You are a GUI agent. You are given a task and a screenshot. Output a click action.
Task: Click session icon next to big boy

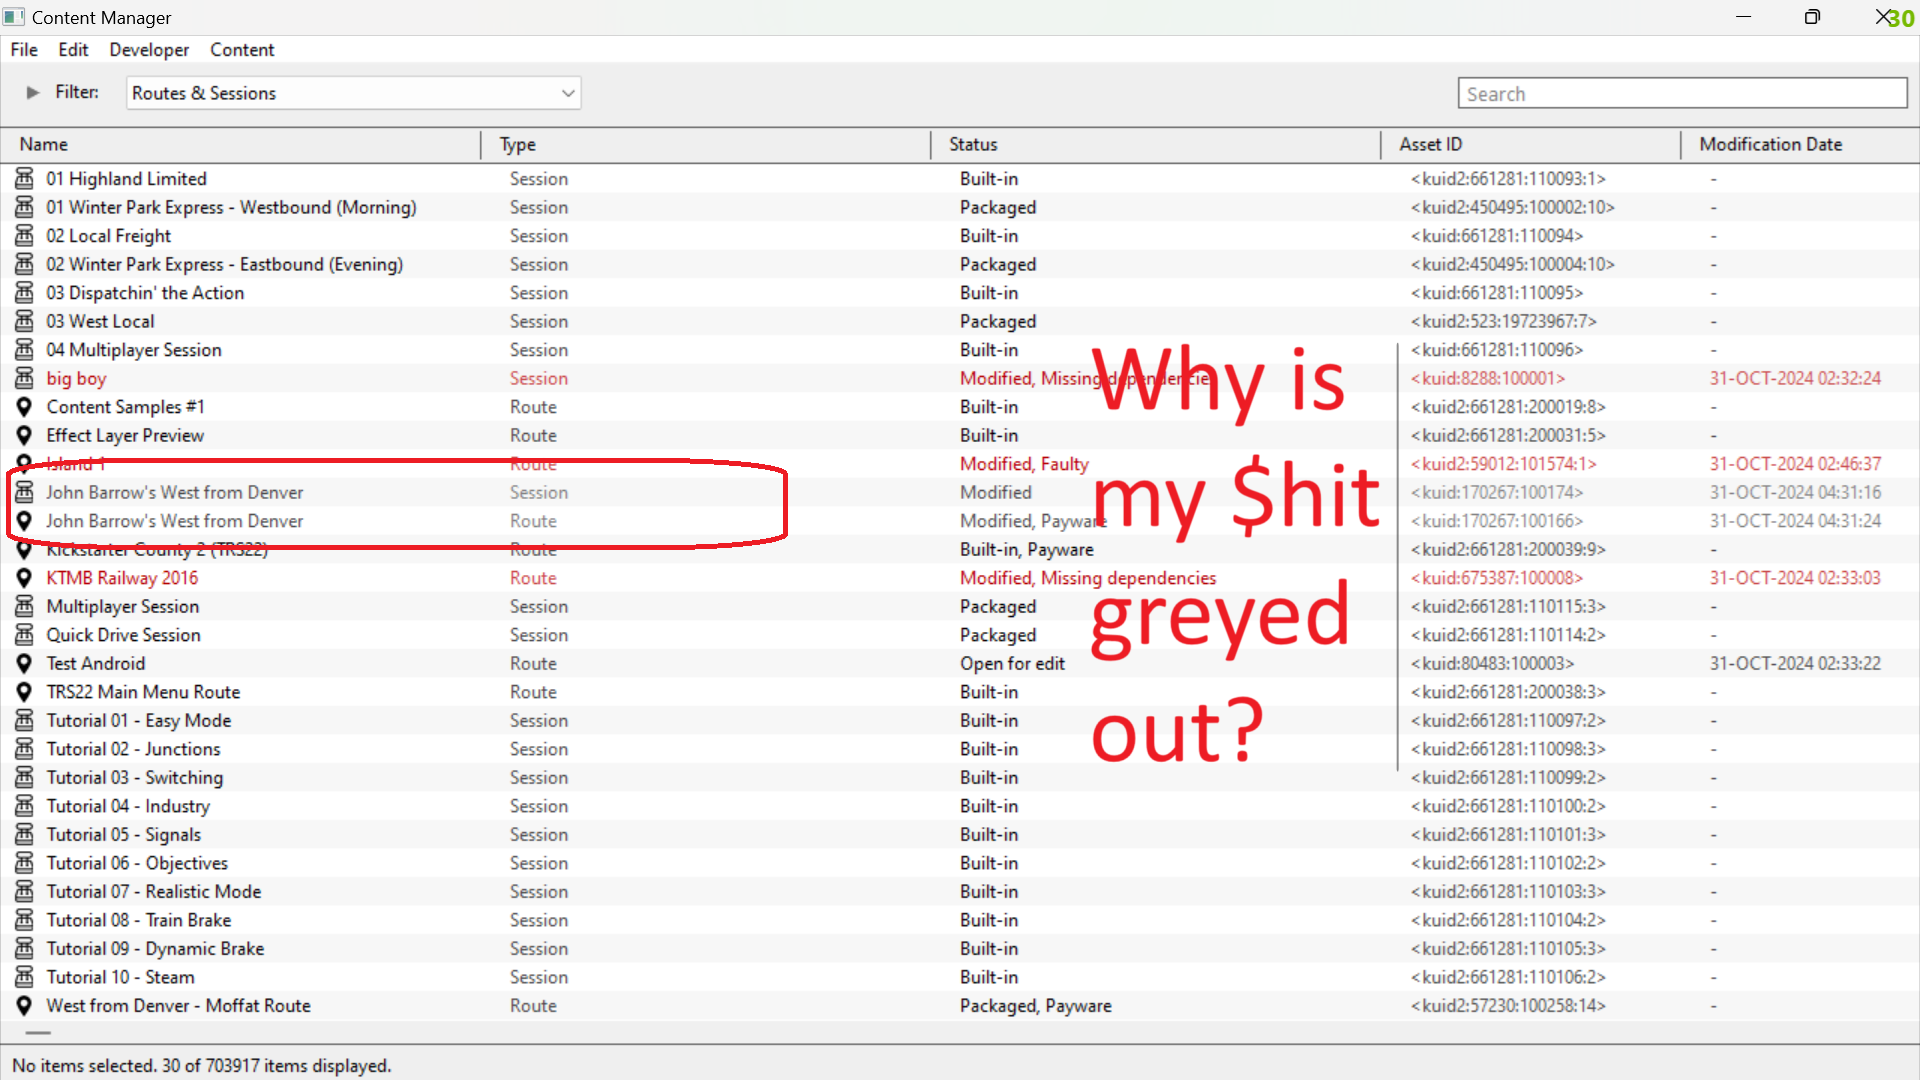(24, 379)
